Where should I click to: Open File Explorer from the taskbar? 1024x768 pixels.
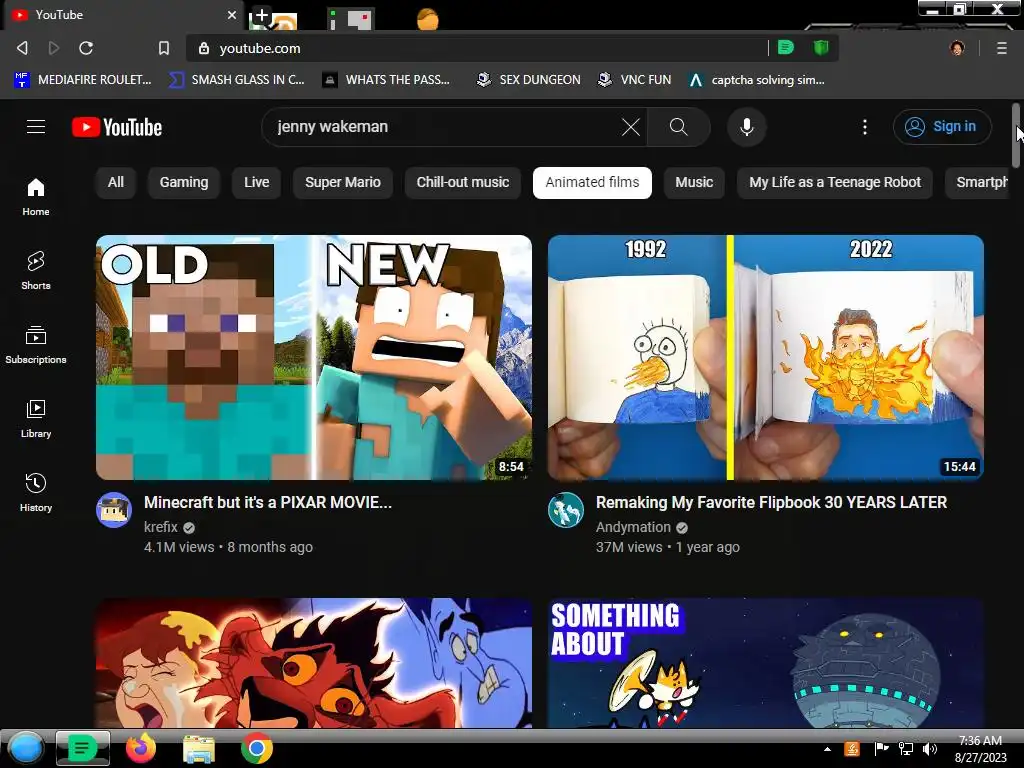point(199,749)
